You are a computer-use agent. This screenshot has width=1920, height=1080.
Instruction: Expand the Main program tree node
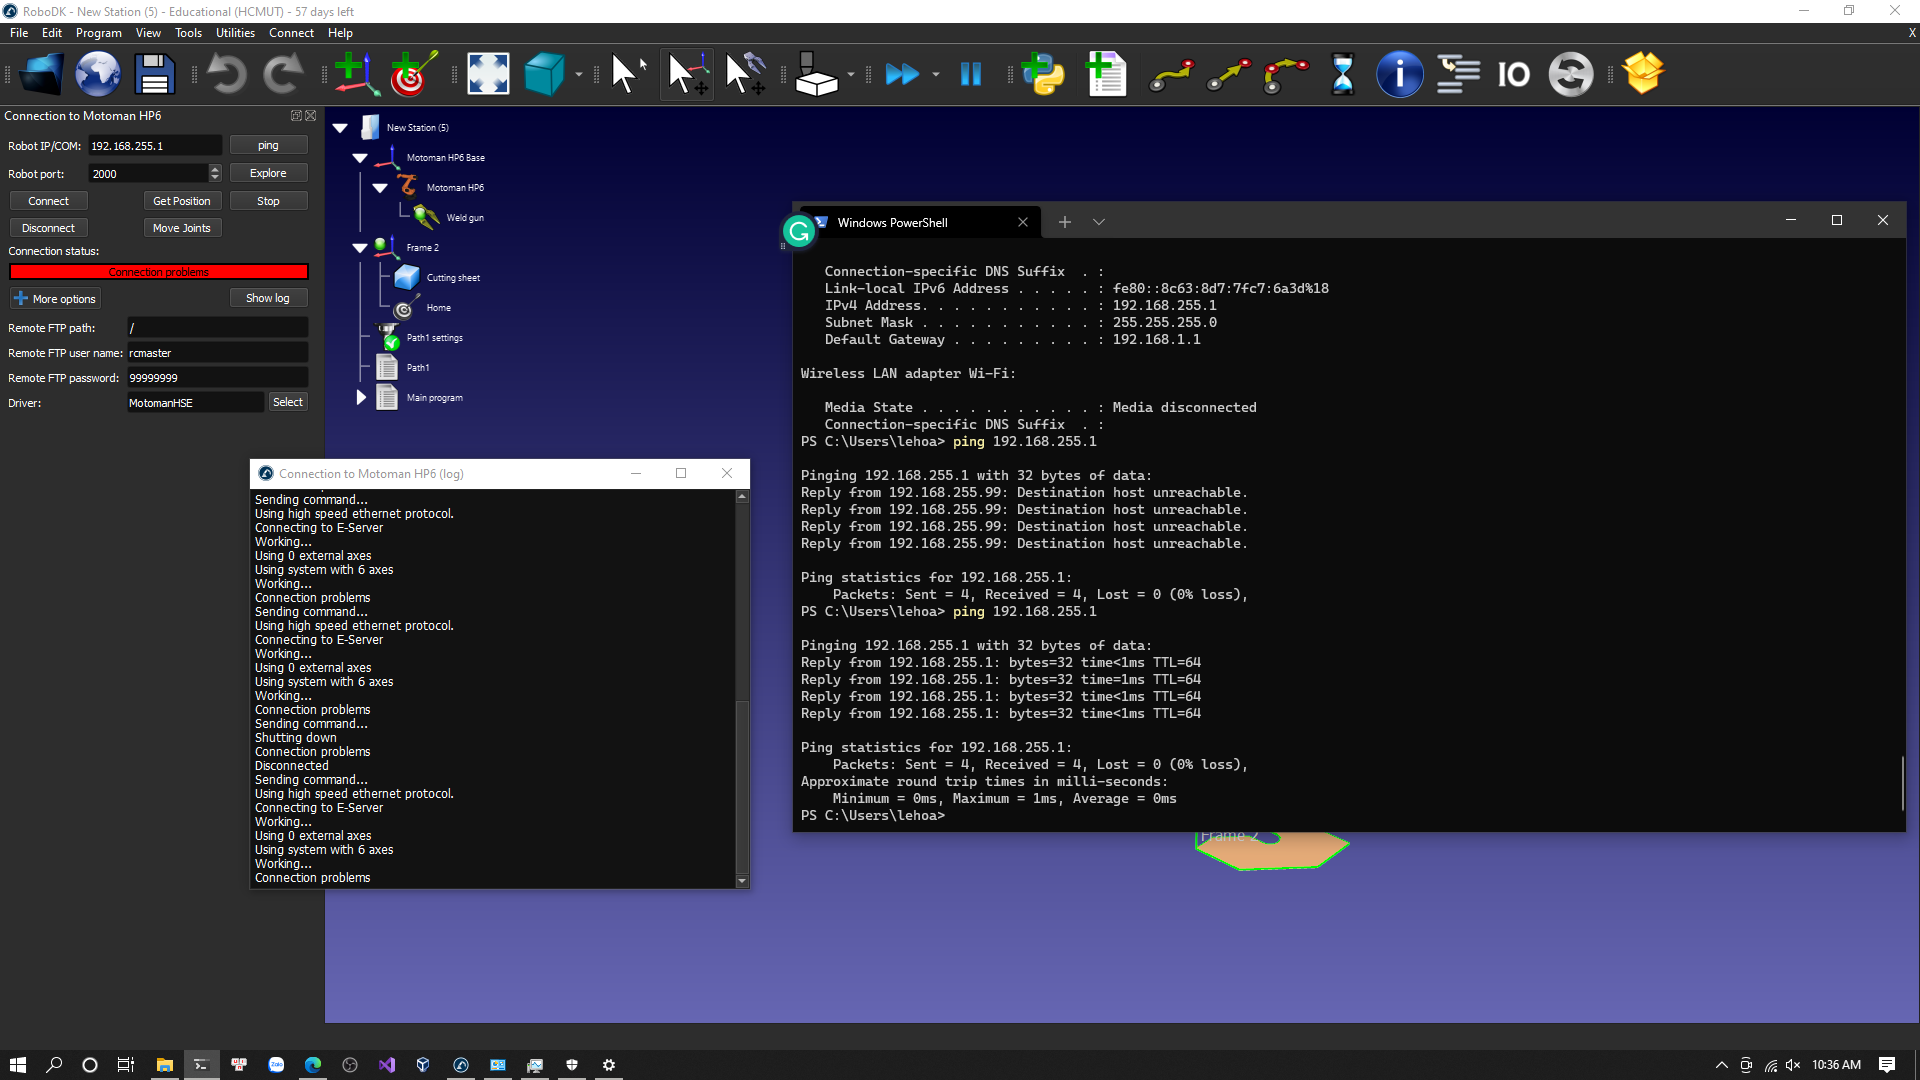pyautogui.click(x=361, y=397)
